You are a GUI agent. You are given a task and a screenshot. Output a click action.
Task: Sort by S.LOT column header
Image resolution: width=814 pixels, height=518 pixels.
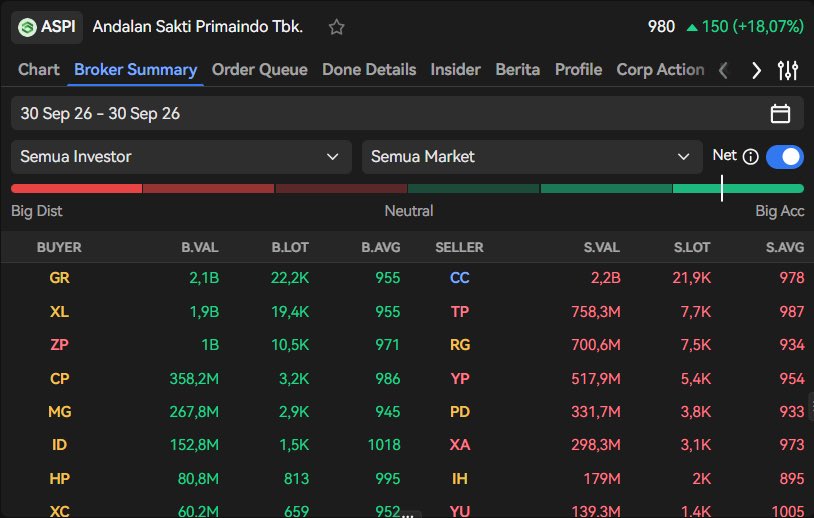coord(692,248)
